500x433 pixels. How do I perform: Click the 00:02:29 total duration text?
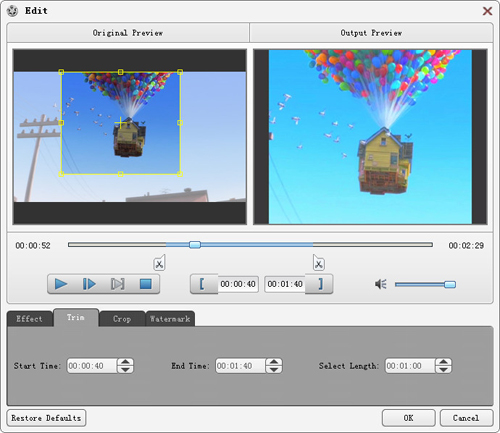coord(466,246)
